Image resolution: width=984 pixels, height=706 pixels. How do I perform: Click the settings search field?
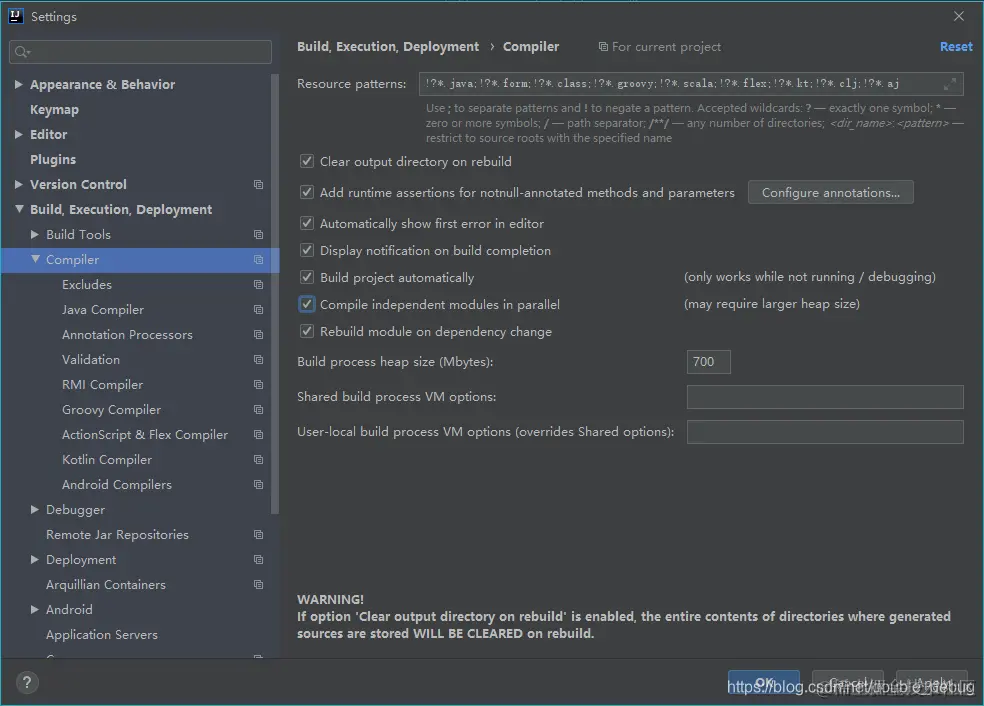141,52
